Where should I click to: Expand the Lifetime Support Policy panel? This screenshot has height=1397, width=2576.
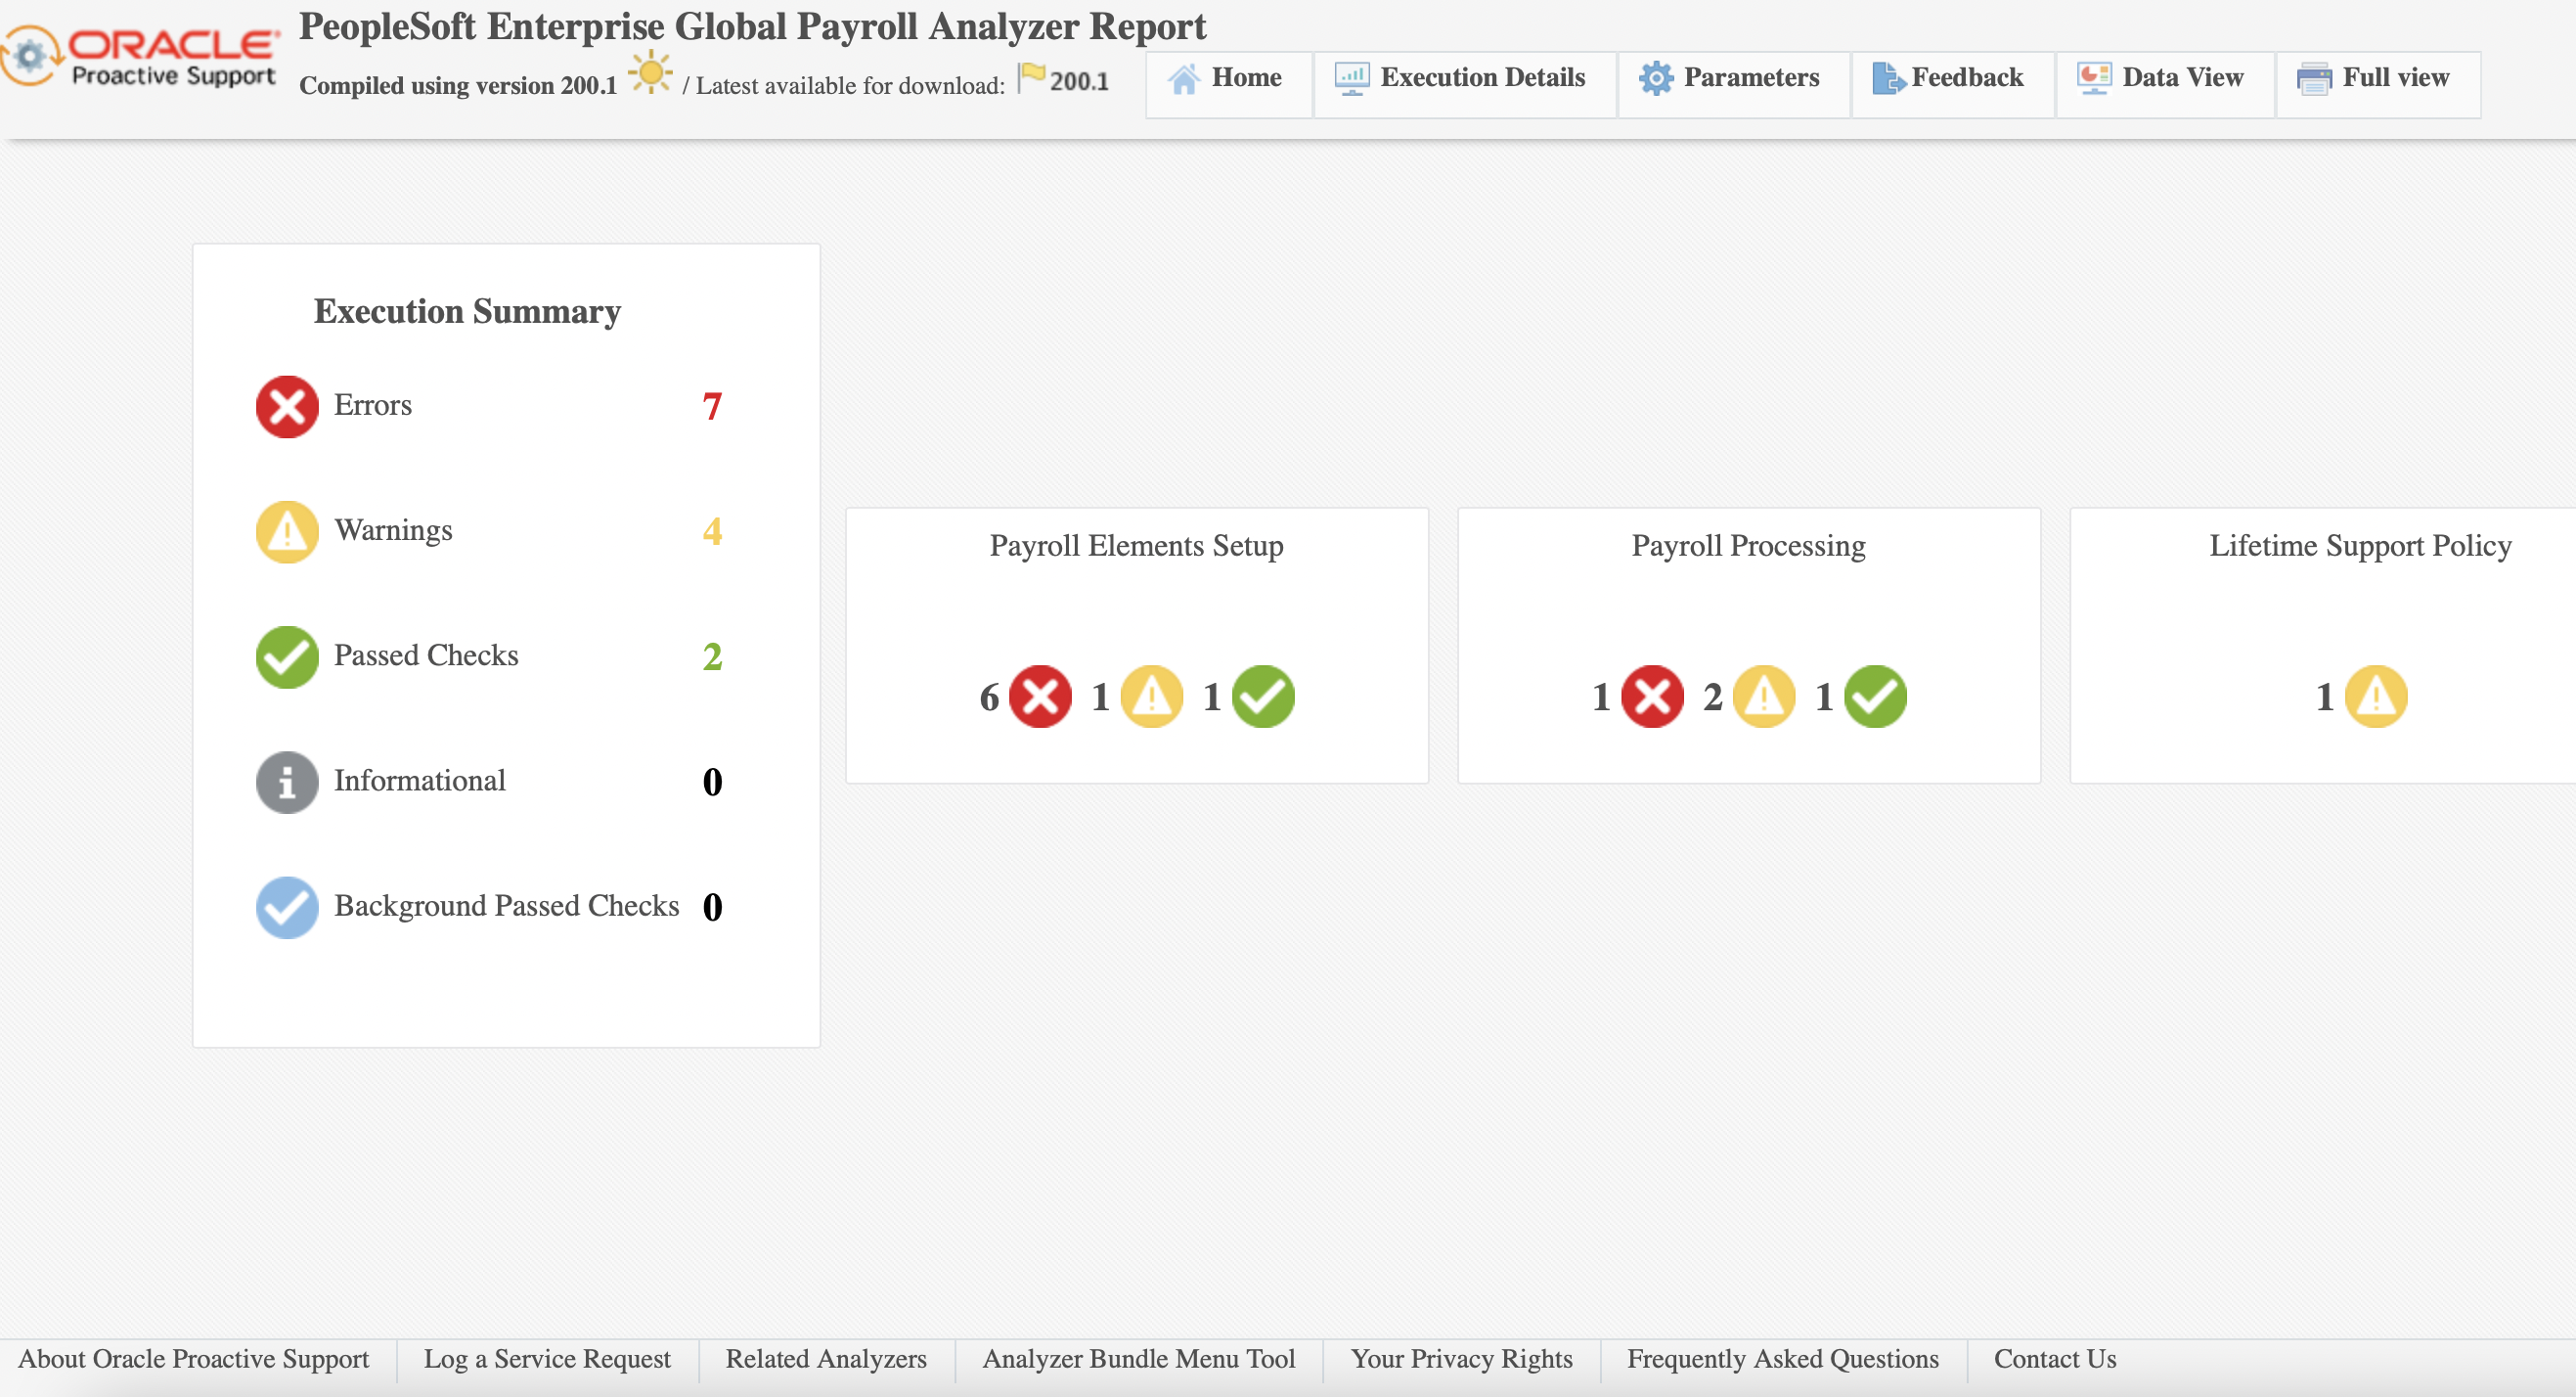point(2359,545)
